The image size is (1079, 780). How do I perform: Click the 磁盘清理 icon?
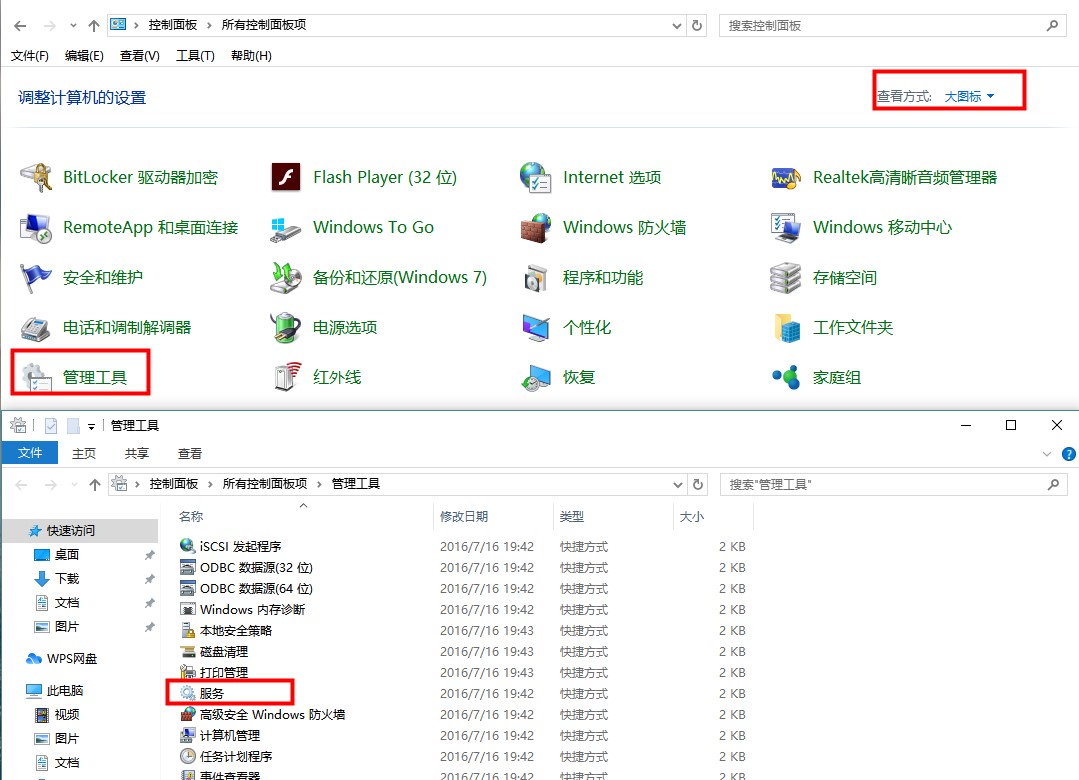pos(187,651)
